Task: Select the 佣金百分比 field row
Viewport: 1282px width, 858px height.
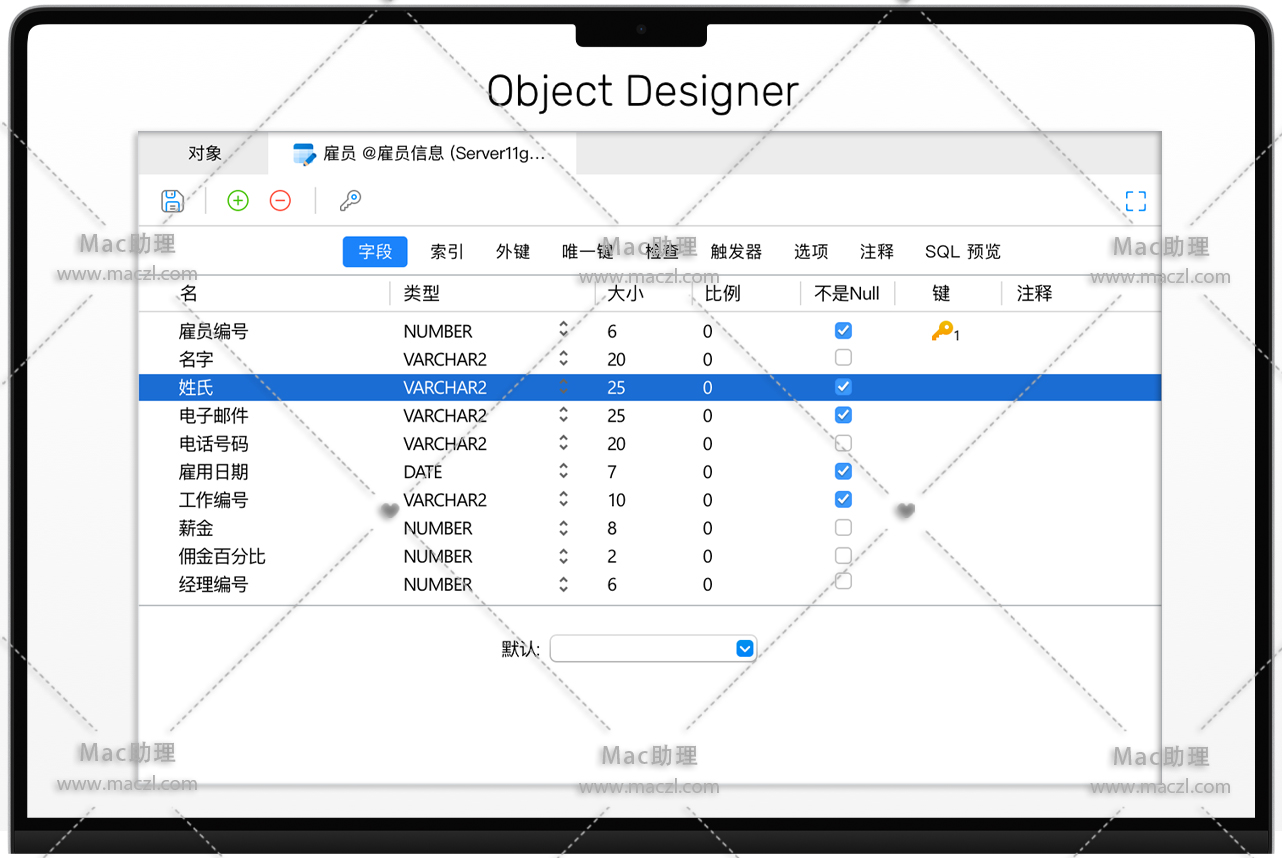Action: [x=222, y=556]
